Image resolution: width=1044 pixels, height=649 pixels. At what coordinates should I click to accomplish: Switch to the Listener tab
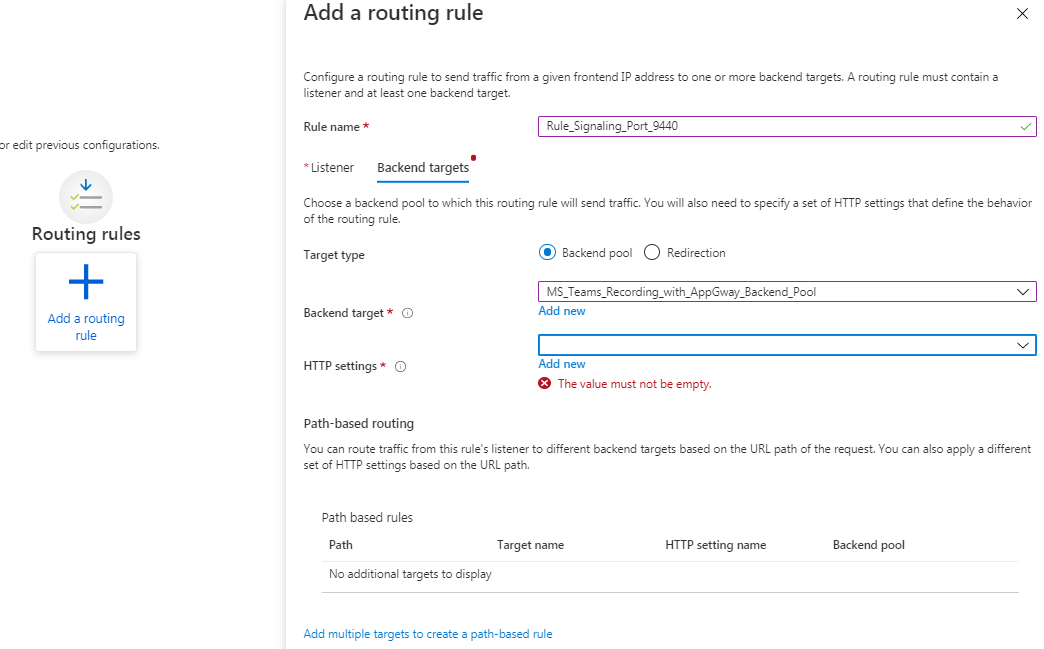330,167
